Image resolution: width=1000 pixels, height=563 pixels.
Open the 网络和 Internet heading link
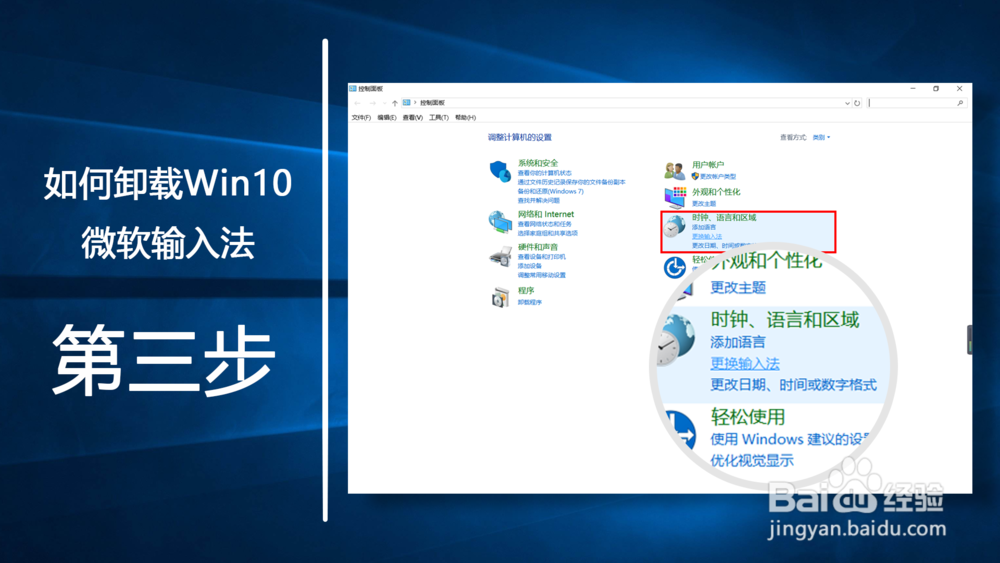click(546, 214)
